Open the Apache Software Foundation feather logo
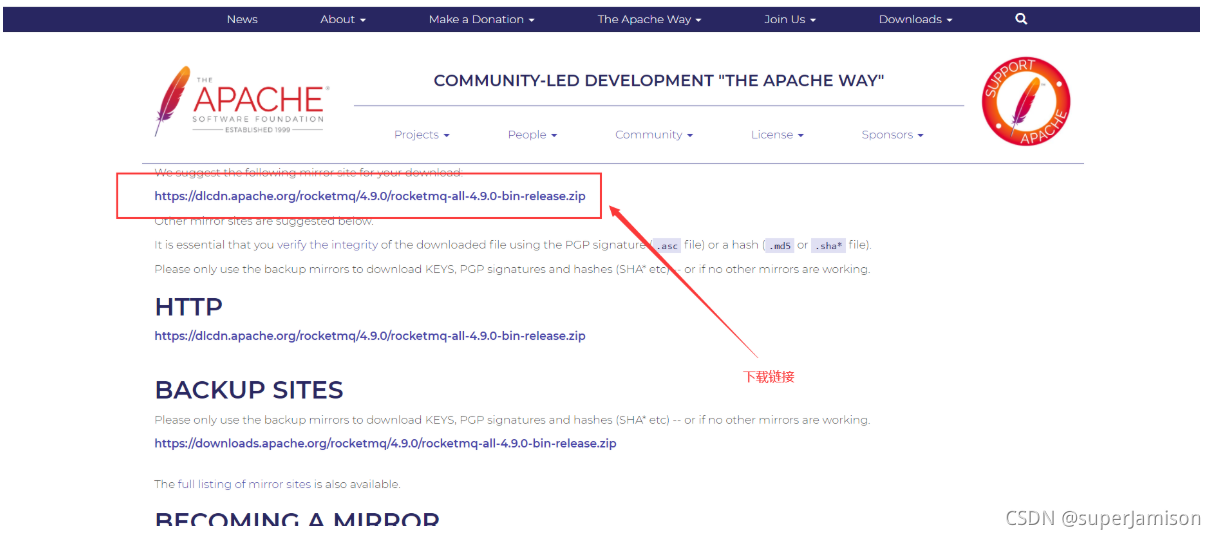This screenshot has height=539, width=1216. pyautogui.click(x=241, y=101)
